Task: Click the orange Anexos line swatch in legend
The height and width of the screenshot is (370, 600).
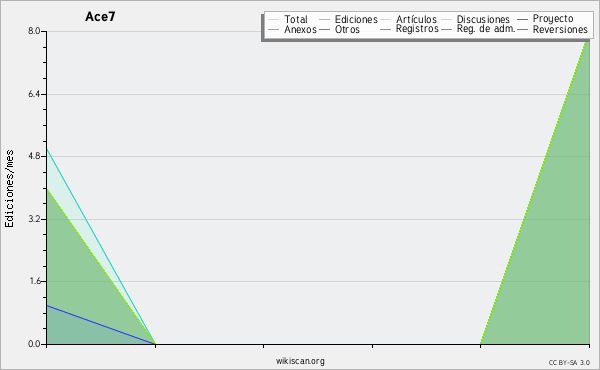Action: point(274,29)
